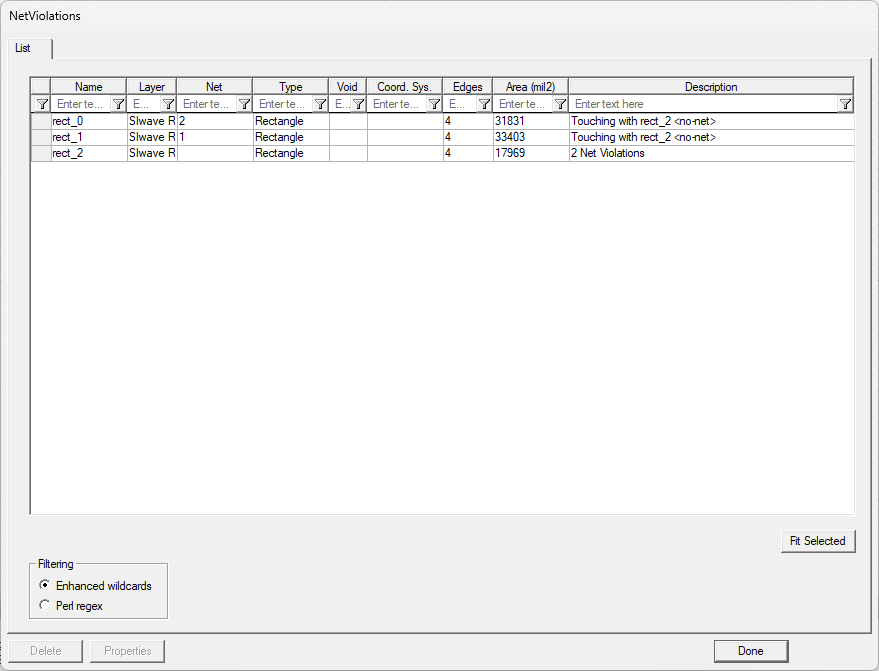The width and height of the screenshot is (879, 671).
Task: Sort by the Name column header
Action: pos(89,87)
